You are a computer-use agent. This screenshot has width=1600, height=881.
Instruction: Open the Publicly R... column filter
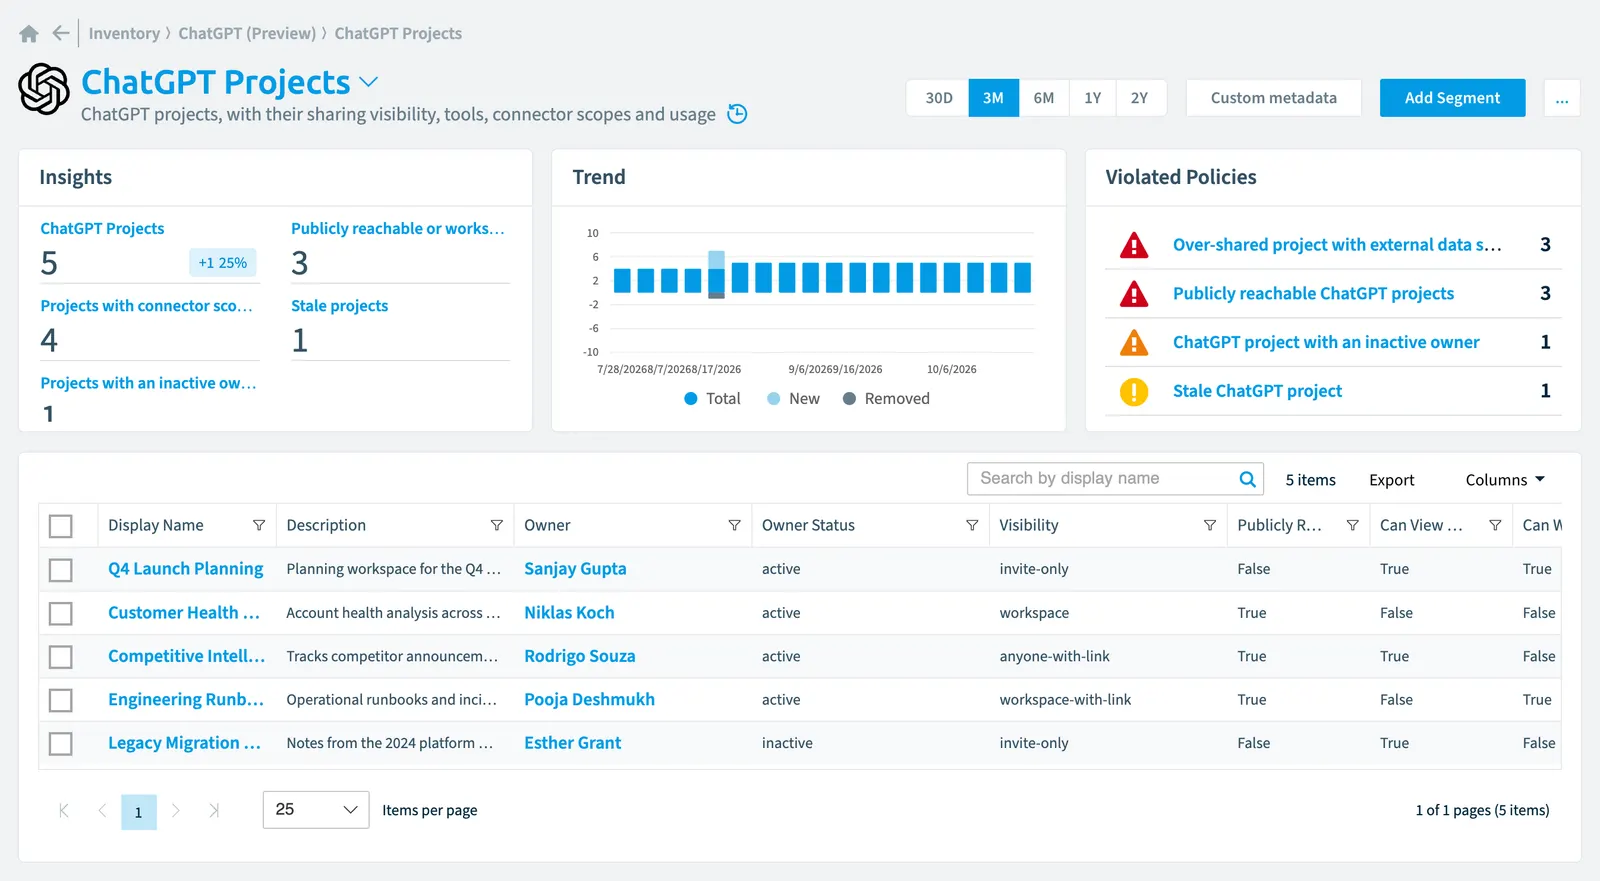[1352, 525]
